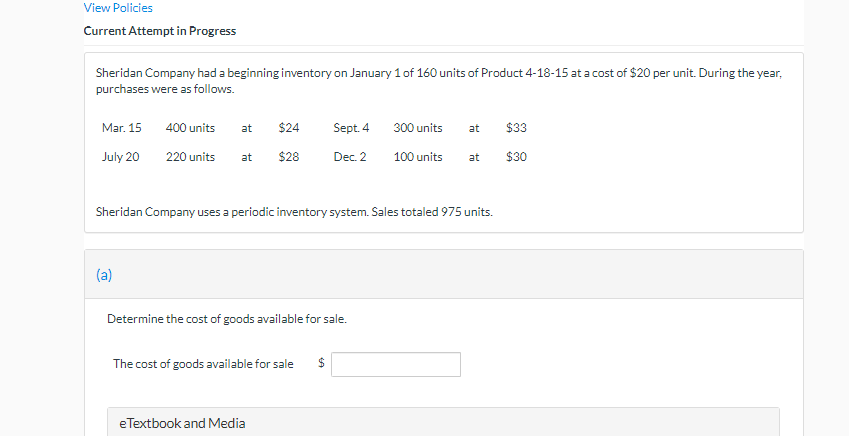This screenshot has width=849, height=436.
Task: Click the $30 unit cost value
Action: pyautogui.click(x=517, y=157)
